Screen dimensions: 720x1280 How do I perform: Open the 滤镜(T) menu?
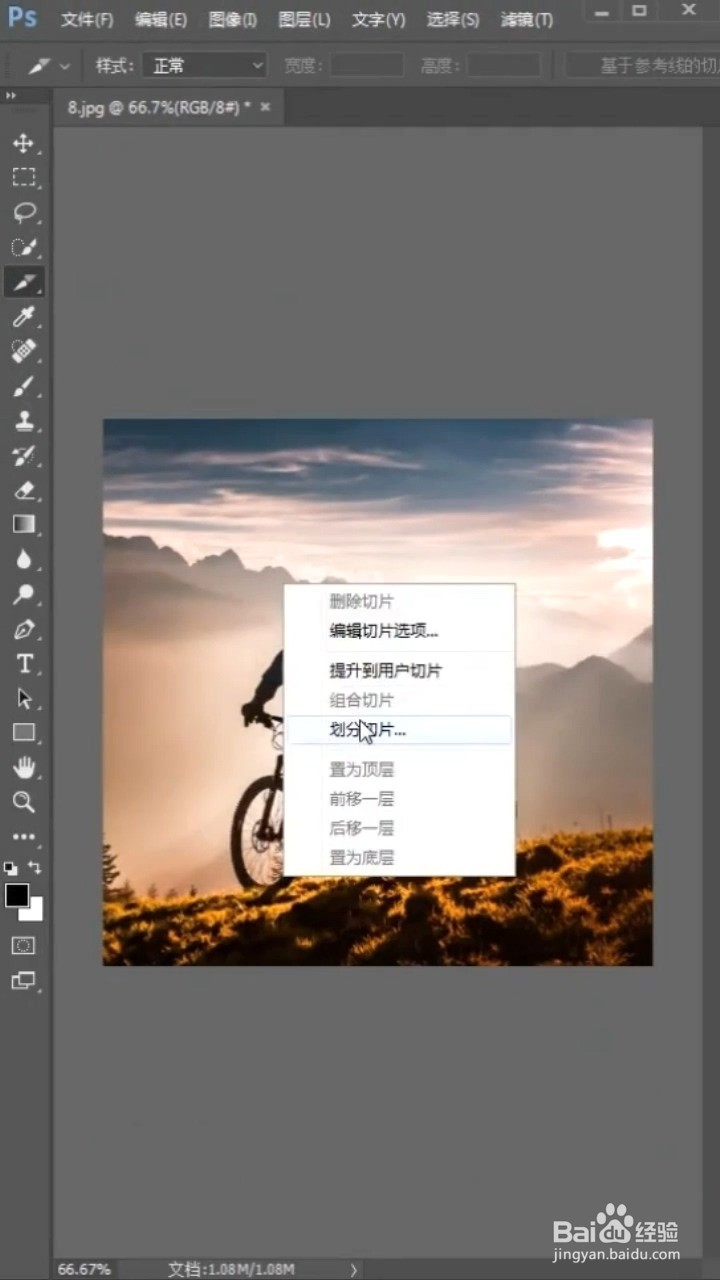click(x=527, y=20)
